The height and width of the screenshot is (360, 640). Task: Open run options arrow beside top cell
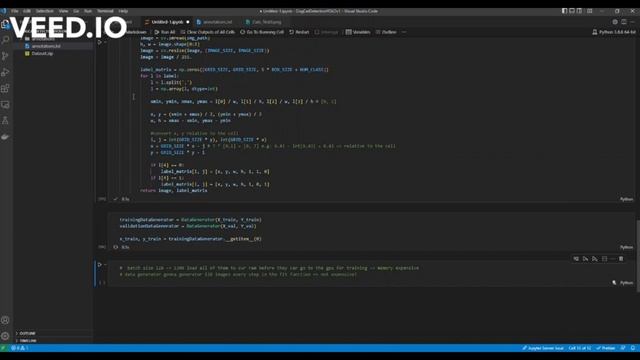click(105, 42)
